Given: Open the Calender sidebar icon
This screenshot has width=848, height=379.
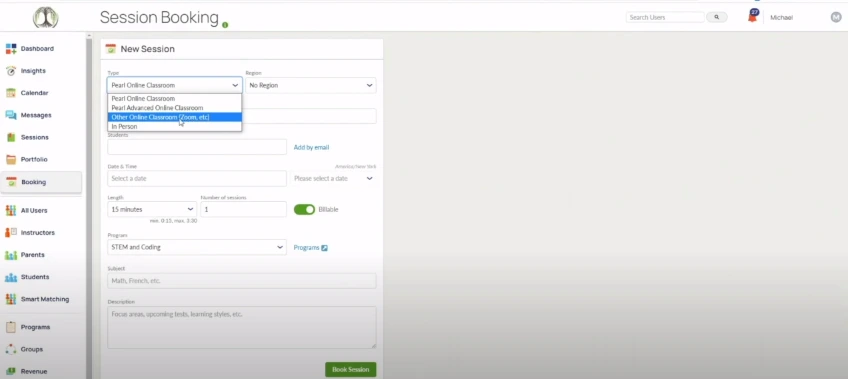Looking at the screenshot, I should 11,93.
